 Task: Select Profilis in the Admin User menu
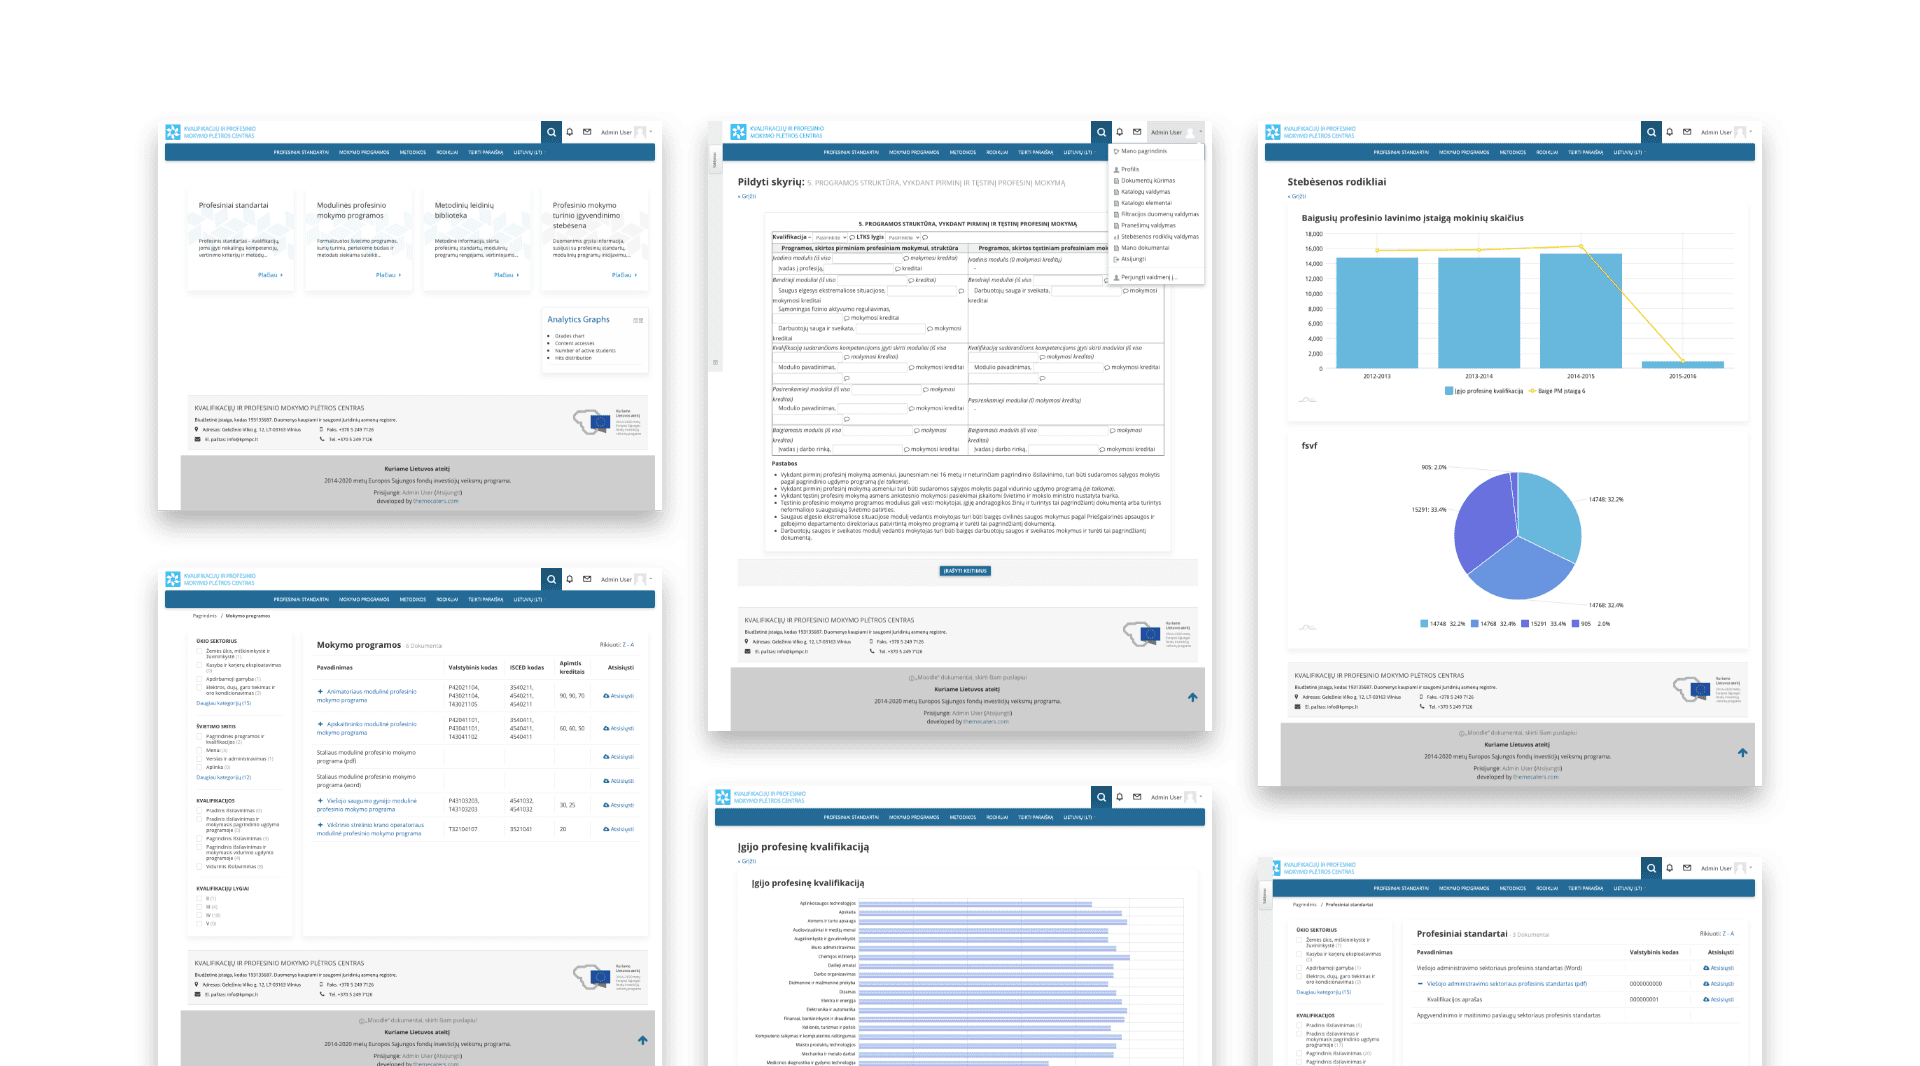[1130, 170]
